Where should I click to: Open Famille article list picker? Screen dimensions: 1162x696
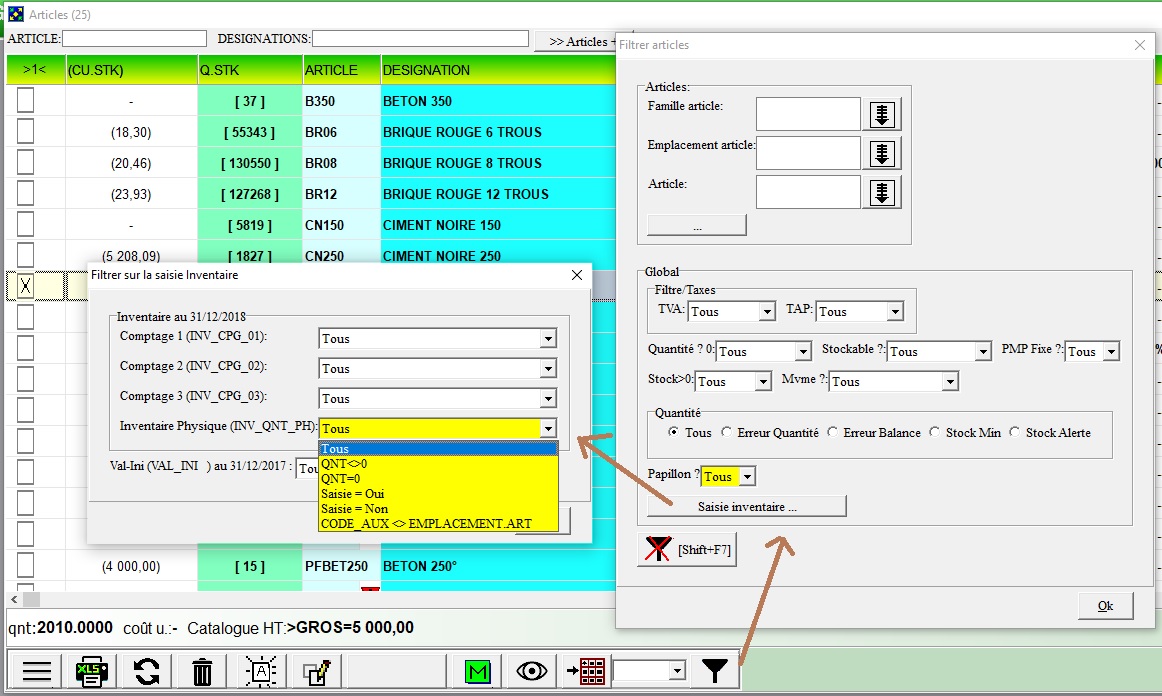tap(882, 115)
